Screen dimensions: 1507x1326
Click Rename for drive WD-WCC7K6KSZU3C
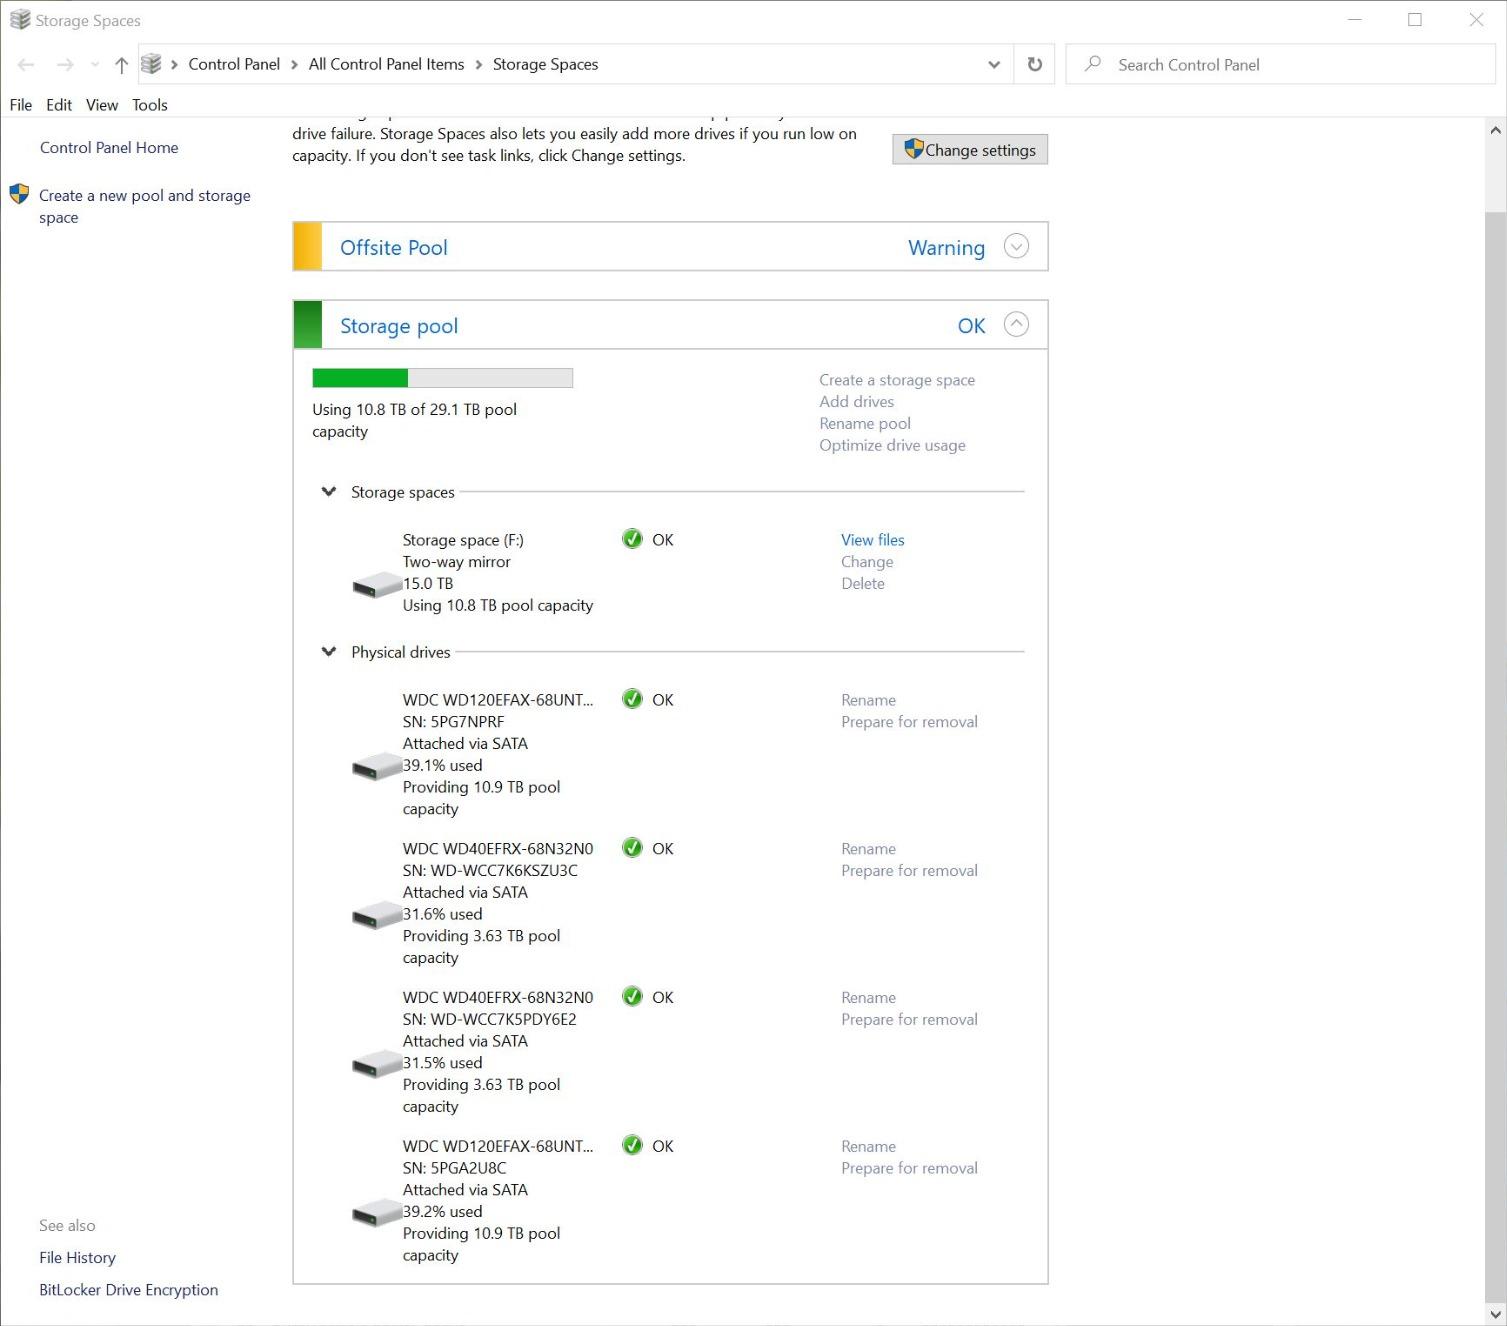(868, 849)
